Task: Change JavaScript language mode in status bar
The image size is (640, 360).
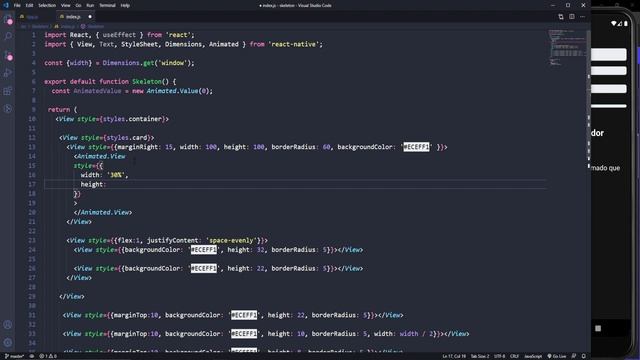Action: click(x=533, y=356)
